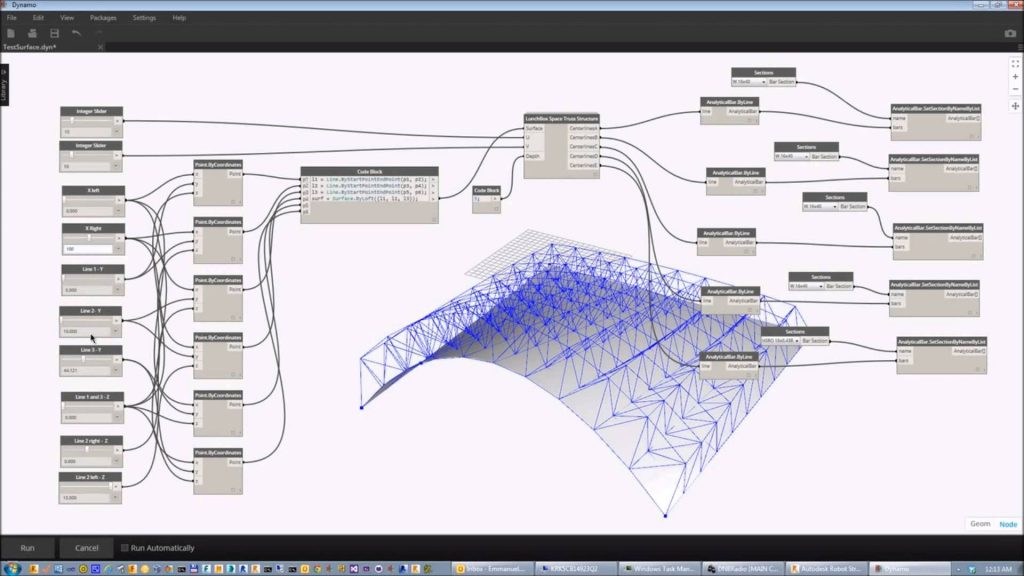Select the Pan tool icon
The width and height of the screenshot is (1024, 576).
click(1015, 105)
